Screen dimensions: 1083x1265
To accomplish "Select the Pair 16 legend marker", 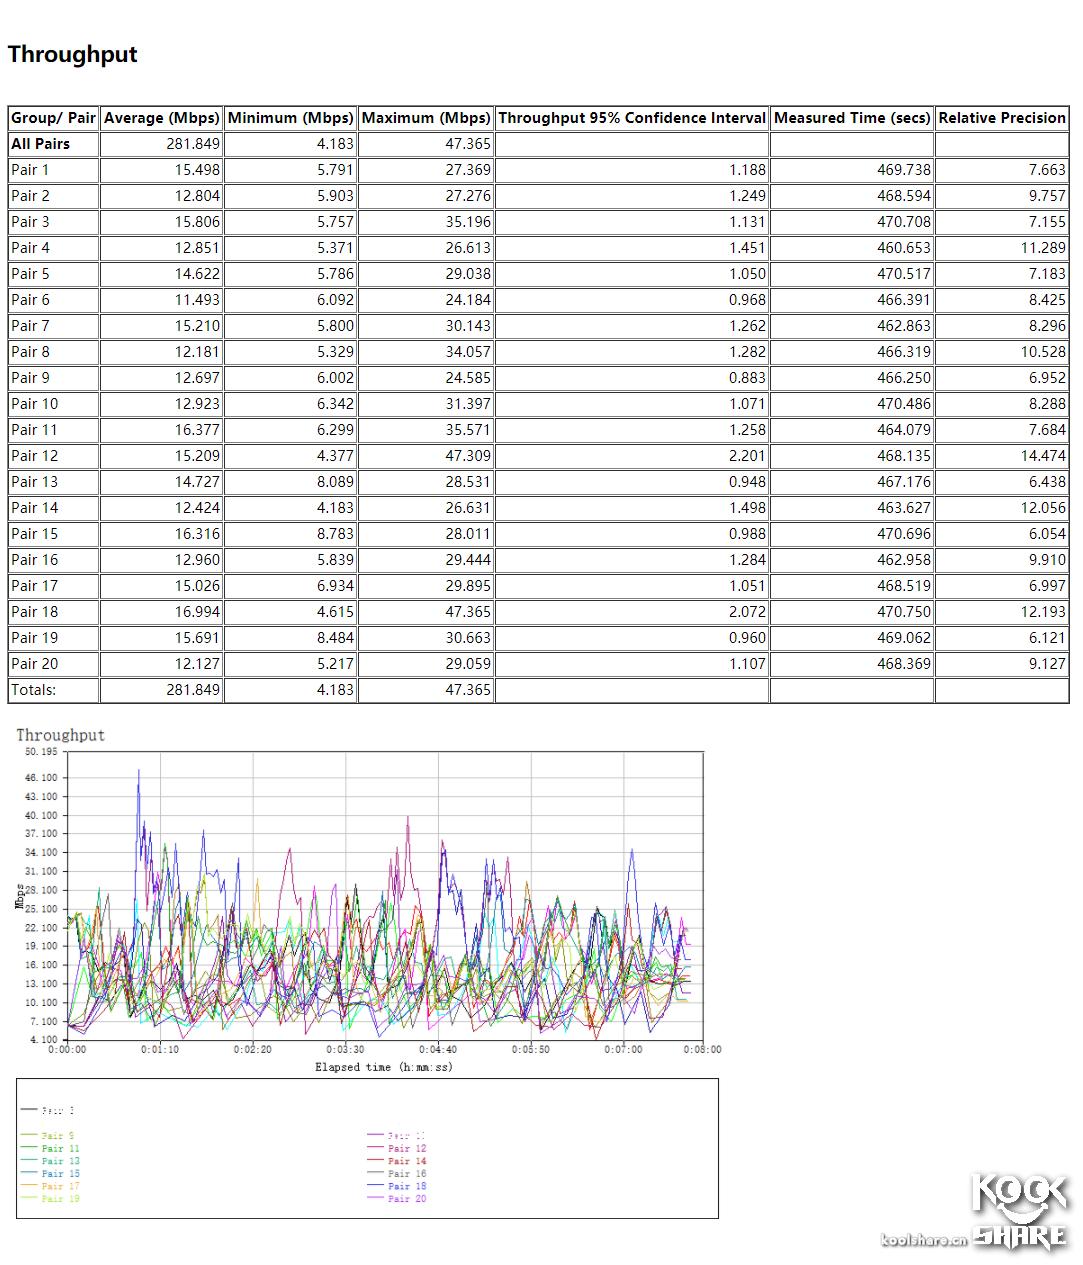I will tap(374, 1174).
